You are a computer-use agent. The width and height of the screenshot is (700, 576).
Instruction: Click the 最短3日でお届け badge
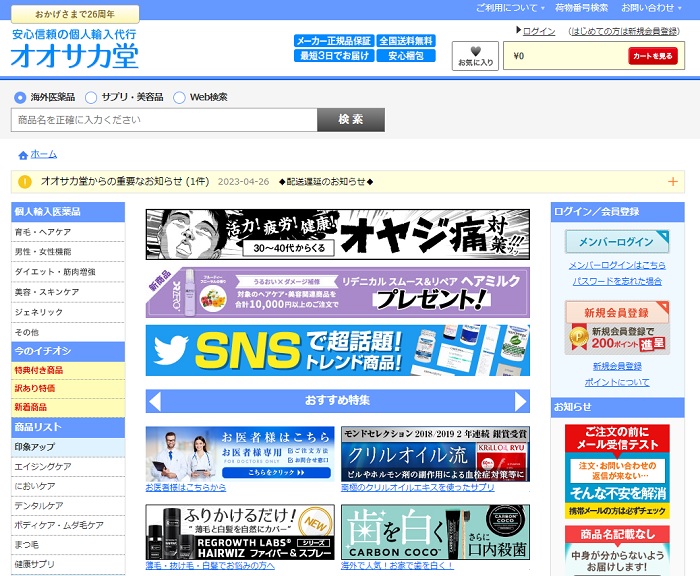pos(334,56)
